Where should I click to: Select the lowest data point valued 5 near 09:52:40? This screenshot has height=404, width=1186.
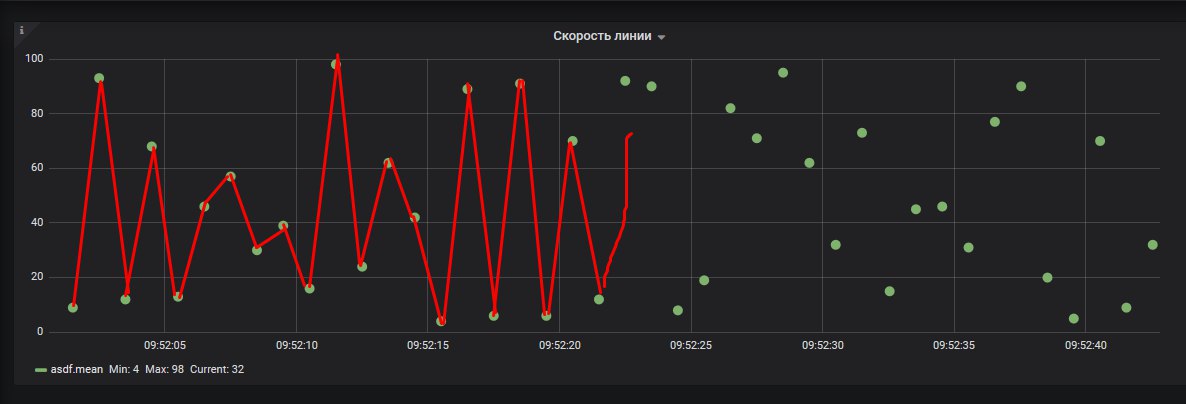click(1073, 319)
